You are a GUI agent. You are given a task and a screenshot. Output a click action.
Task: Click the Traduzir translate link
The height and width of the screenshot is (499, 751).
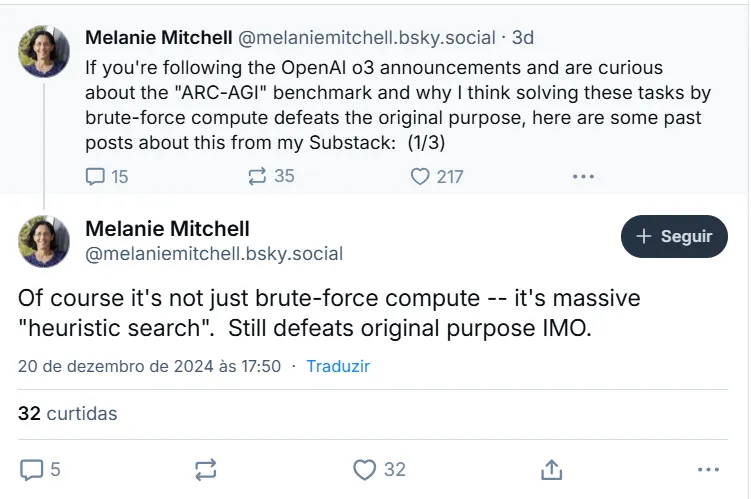(338, 366)
